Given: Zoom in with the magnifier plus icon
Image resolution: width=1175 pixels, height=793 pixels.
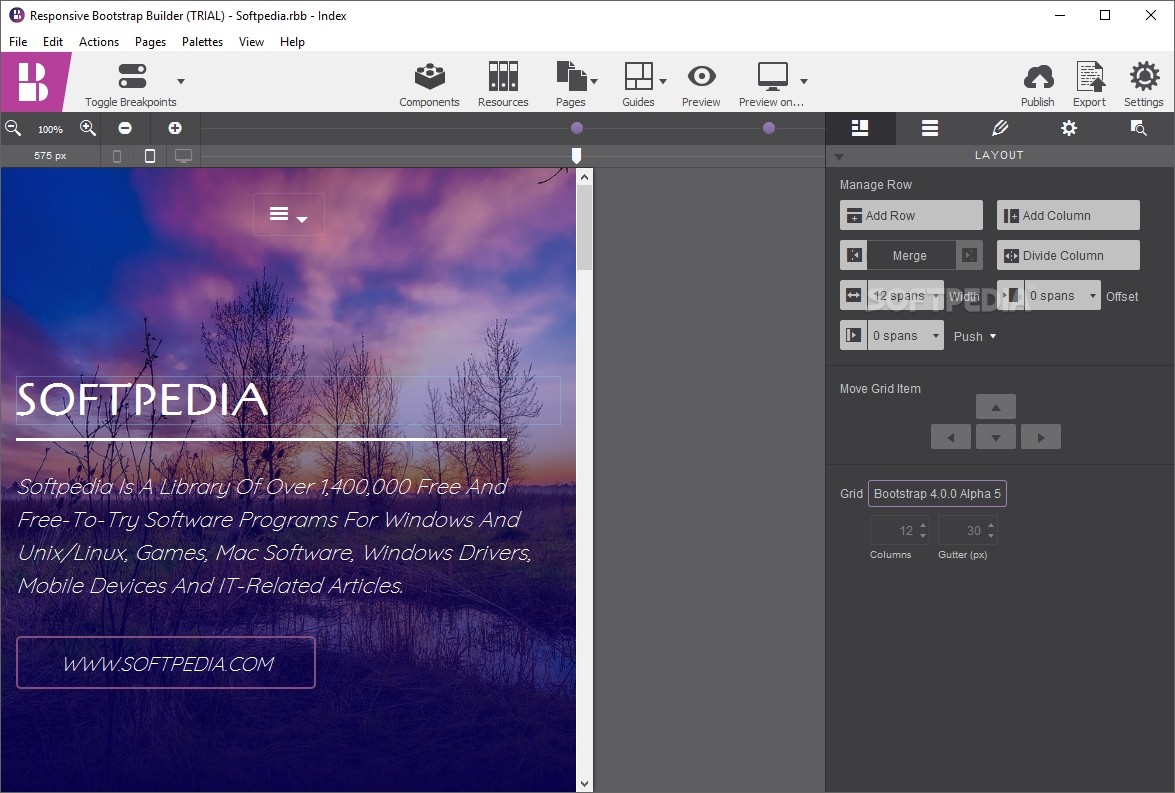Looking at the screenshot, I should coord(88,128).
